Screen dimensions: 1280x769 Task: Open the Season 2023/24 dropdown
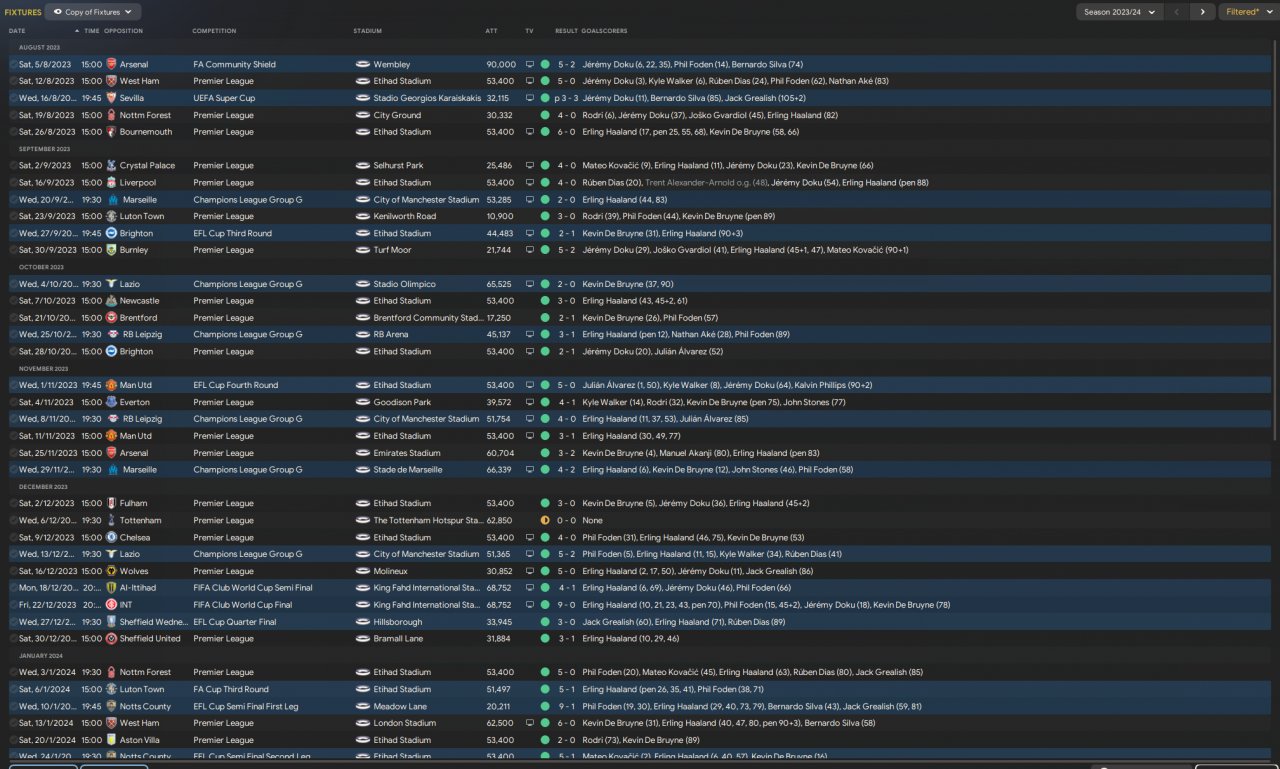[x=1119, y=12]
